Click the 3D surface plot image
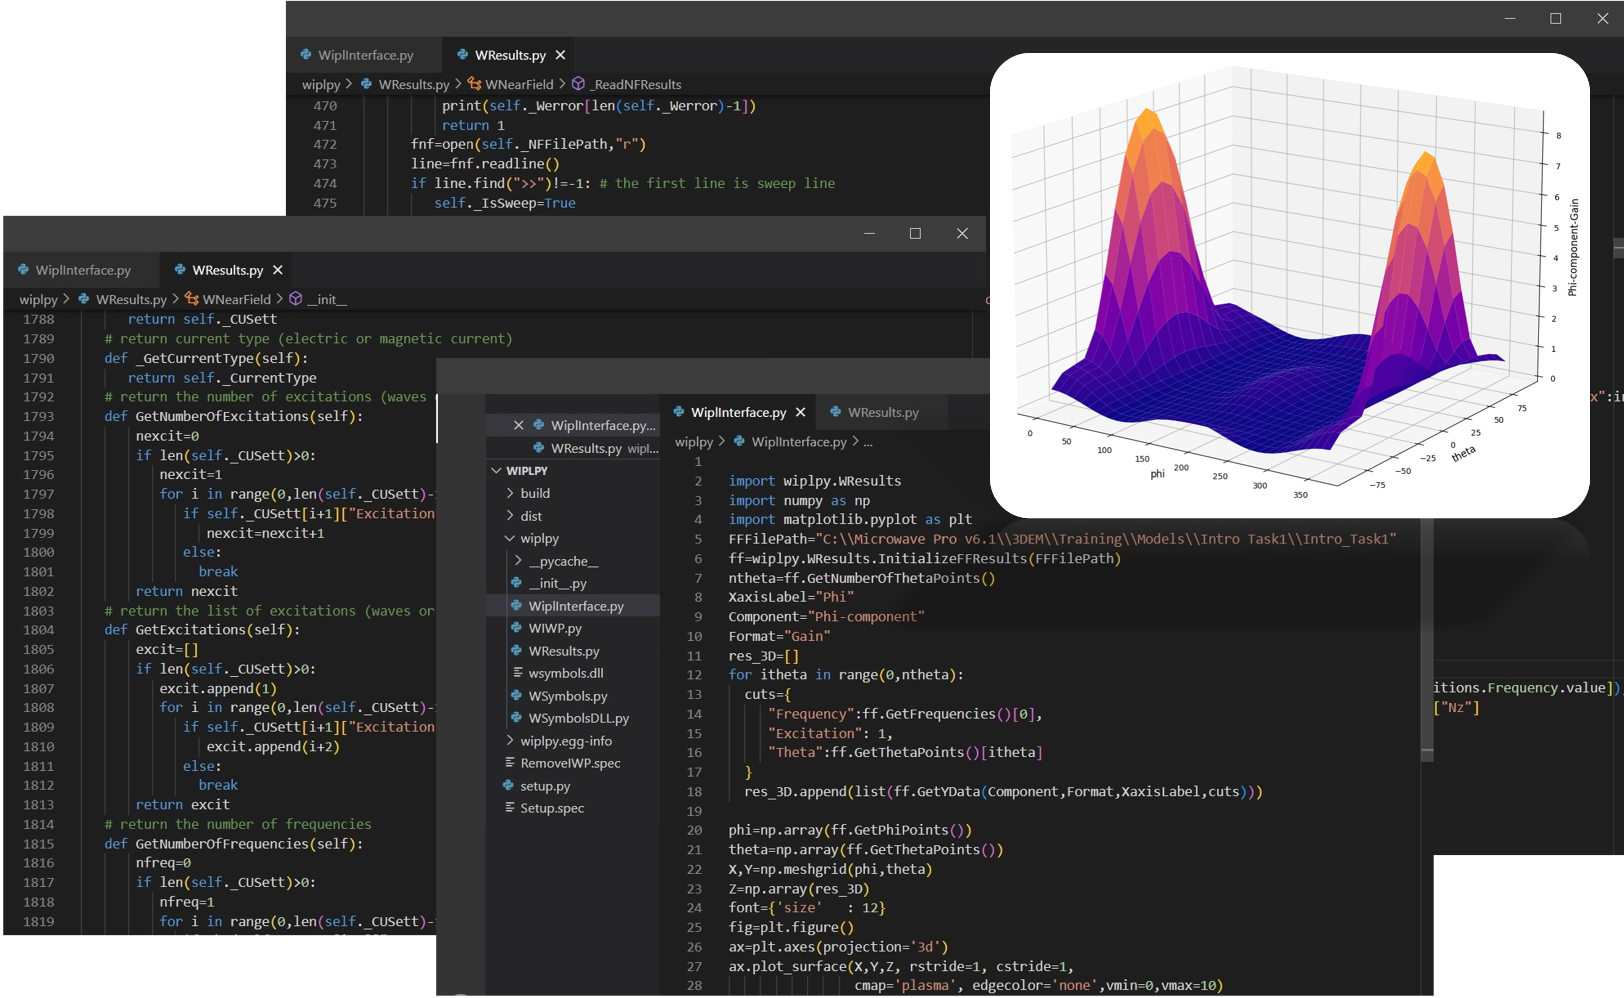 (x=1289, y=285)
